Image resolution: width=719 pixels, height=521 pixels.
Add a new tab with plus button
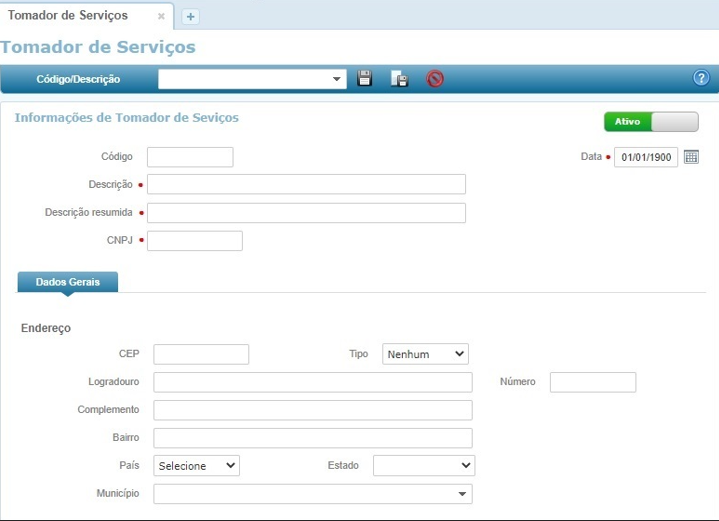pos(191,16)
